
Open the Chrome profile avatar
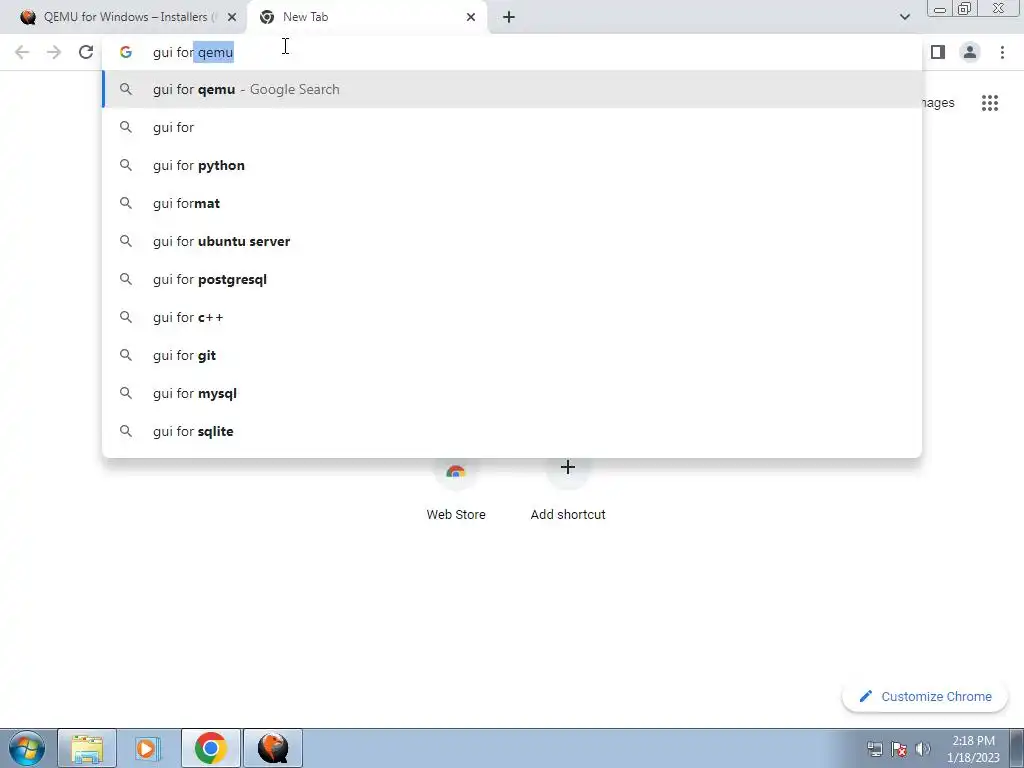point(970,52)
